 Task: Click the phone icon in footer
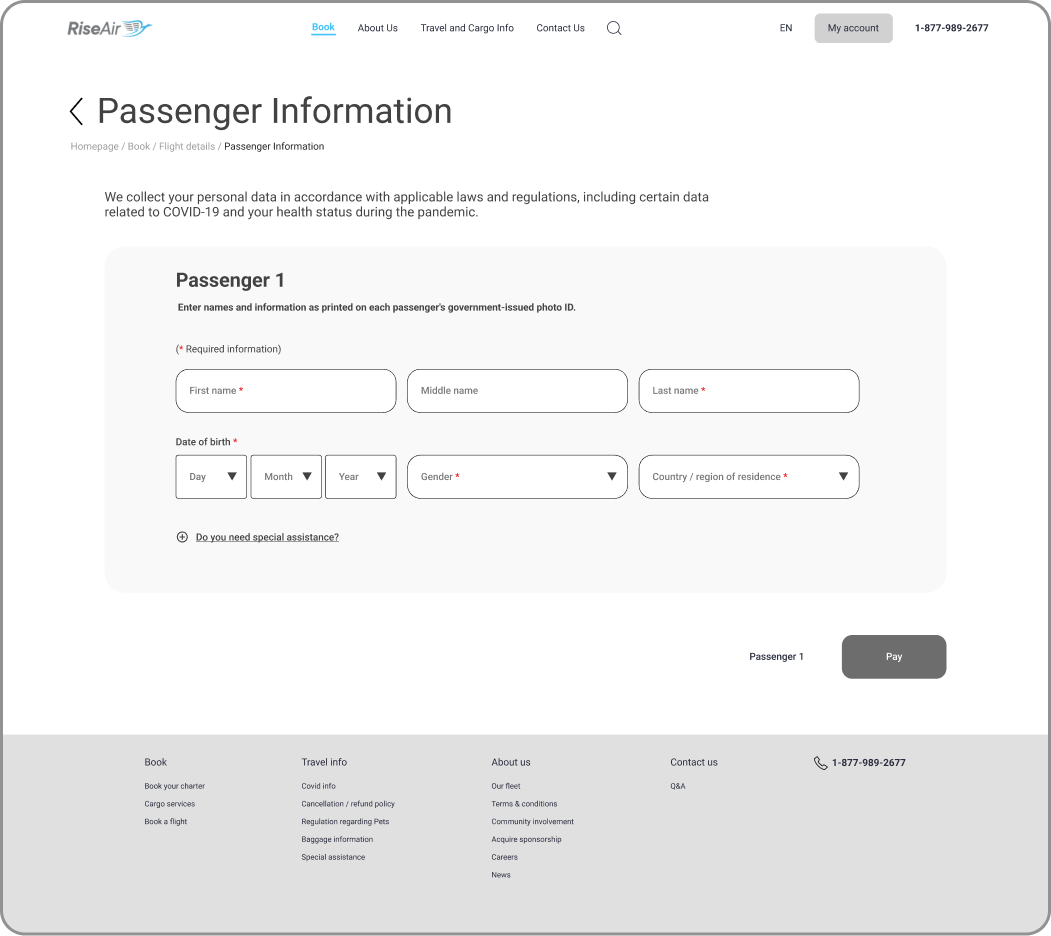click(821, 763)
